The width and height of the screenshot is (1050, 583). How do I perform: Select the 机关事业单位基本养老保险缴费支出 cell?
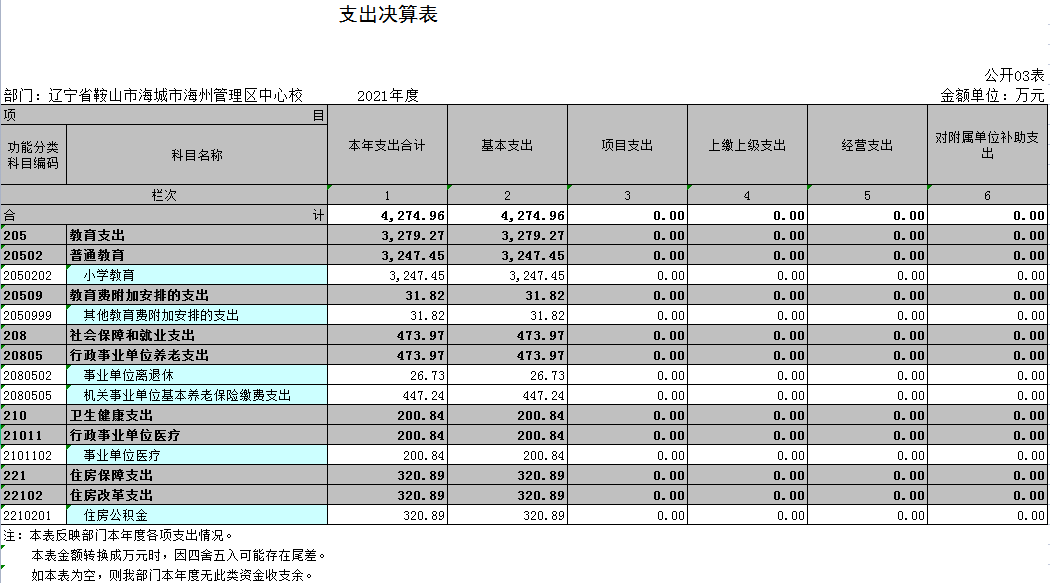197,396
